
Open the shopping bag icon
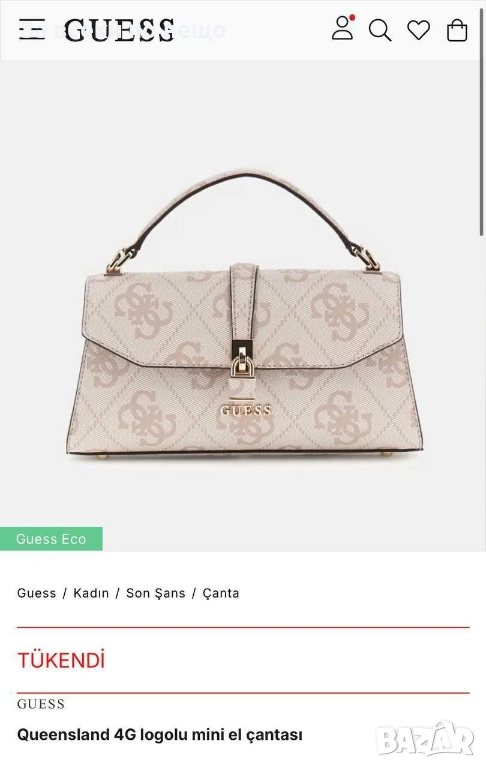pos(457,30)
